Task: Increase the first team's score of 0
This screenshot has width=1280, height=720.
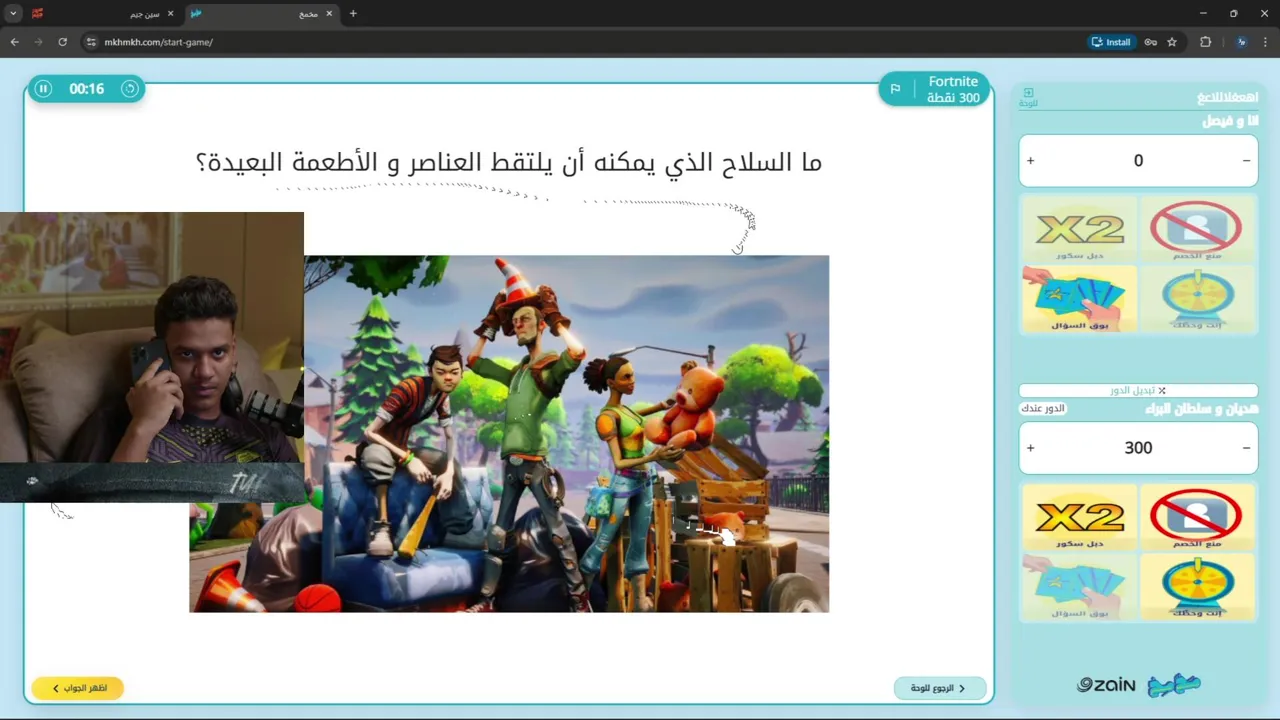Action: 1030,160
